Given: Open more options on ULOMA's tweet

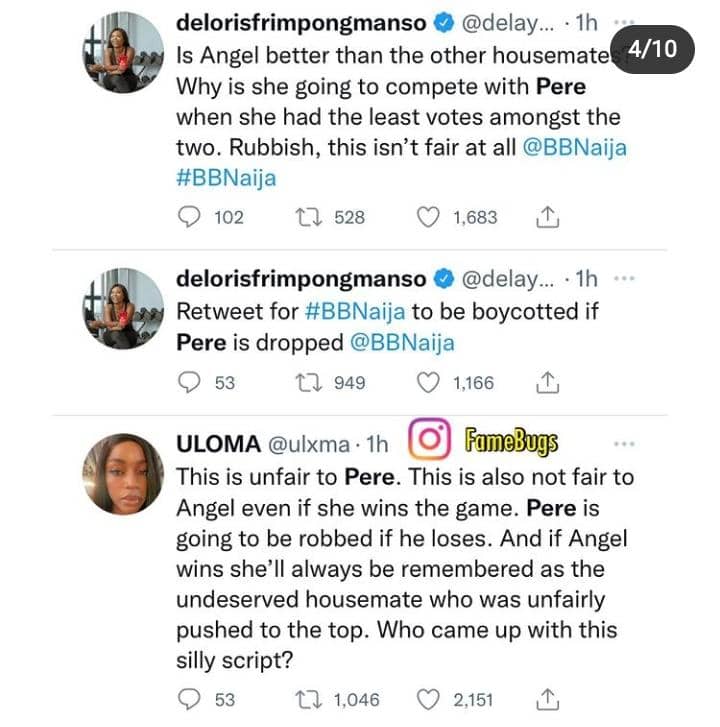Looking at the screenshot, I should pos(623,443).
